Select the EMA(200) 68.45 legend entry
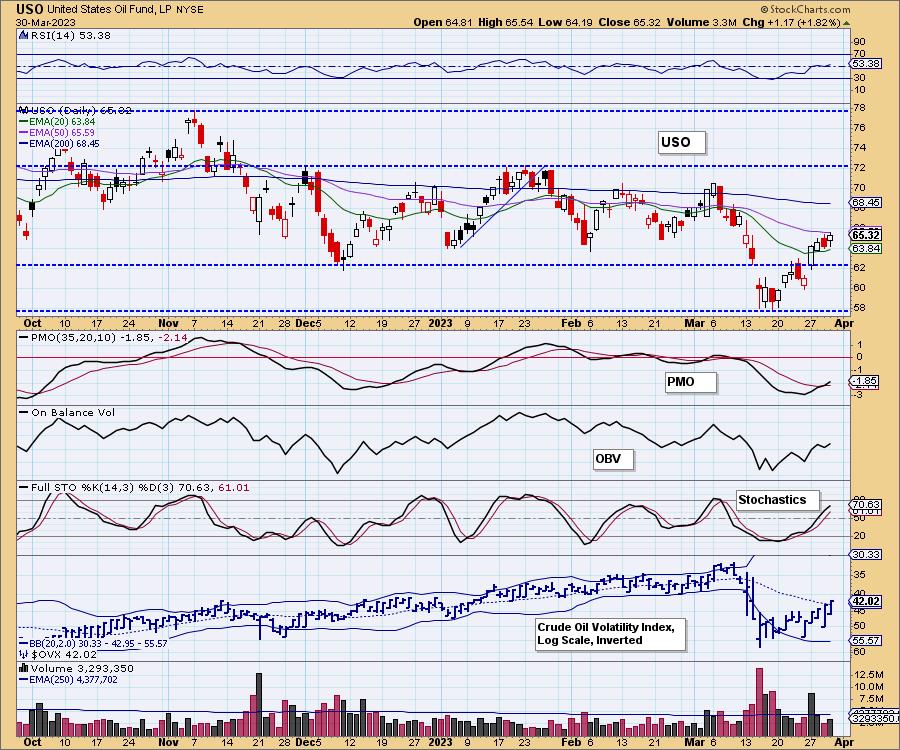The height and width of the screenshot is (750, 900). pyautogui.click(x=60, y=143)
